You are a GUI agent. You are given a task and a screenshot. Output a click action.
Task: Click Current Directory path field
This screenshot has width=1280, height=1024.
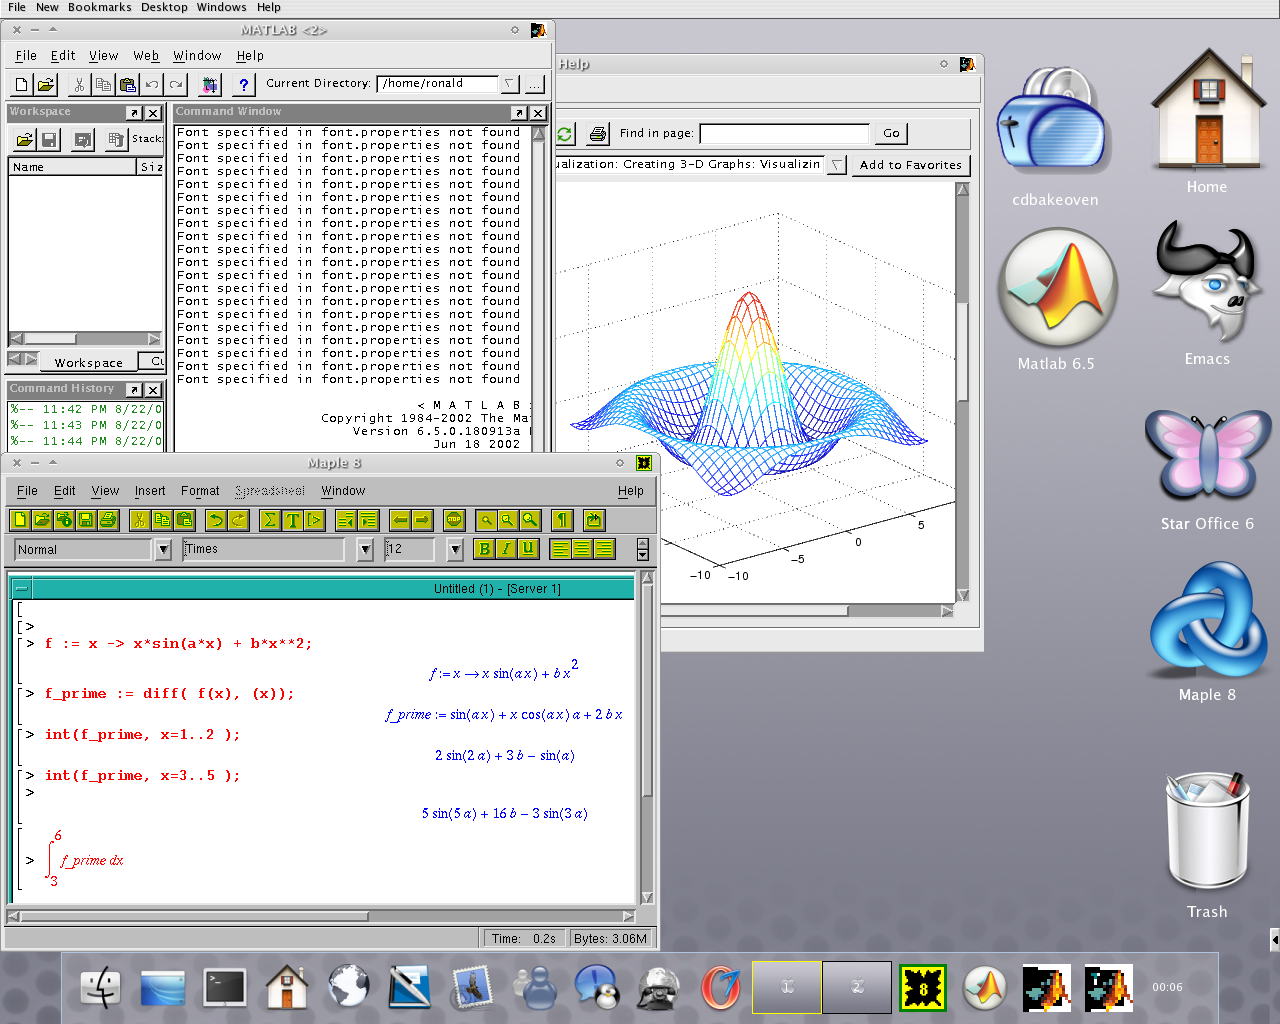click(x=438, y=84)
